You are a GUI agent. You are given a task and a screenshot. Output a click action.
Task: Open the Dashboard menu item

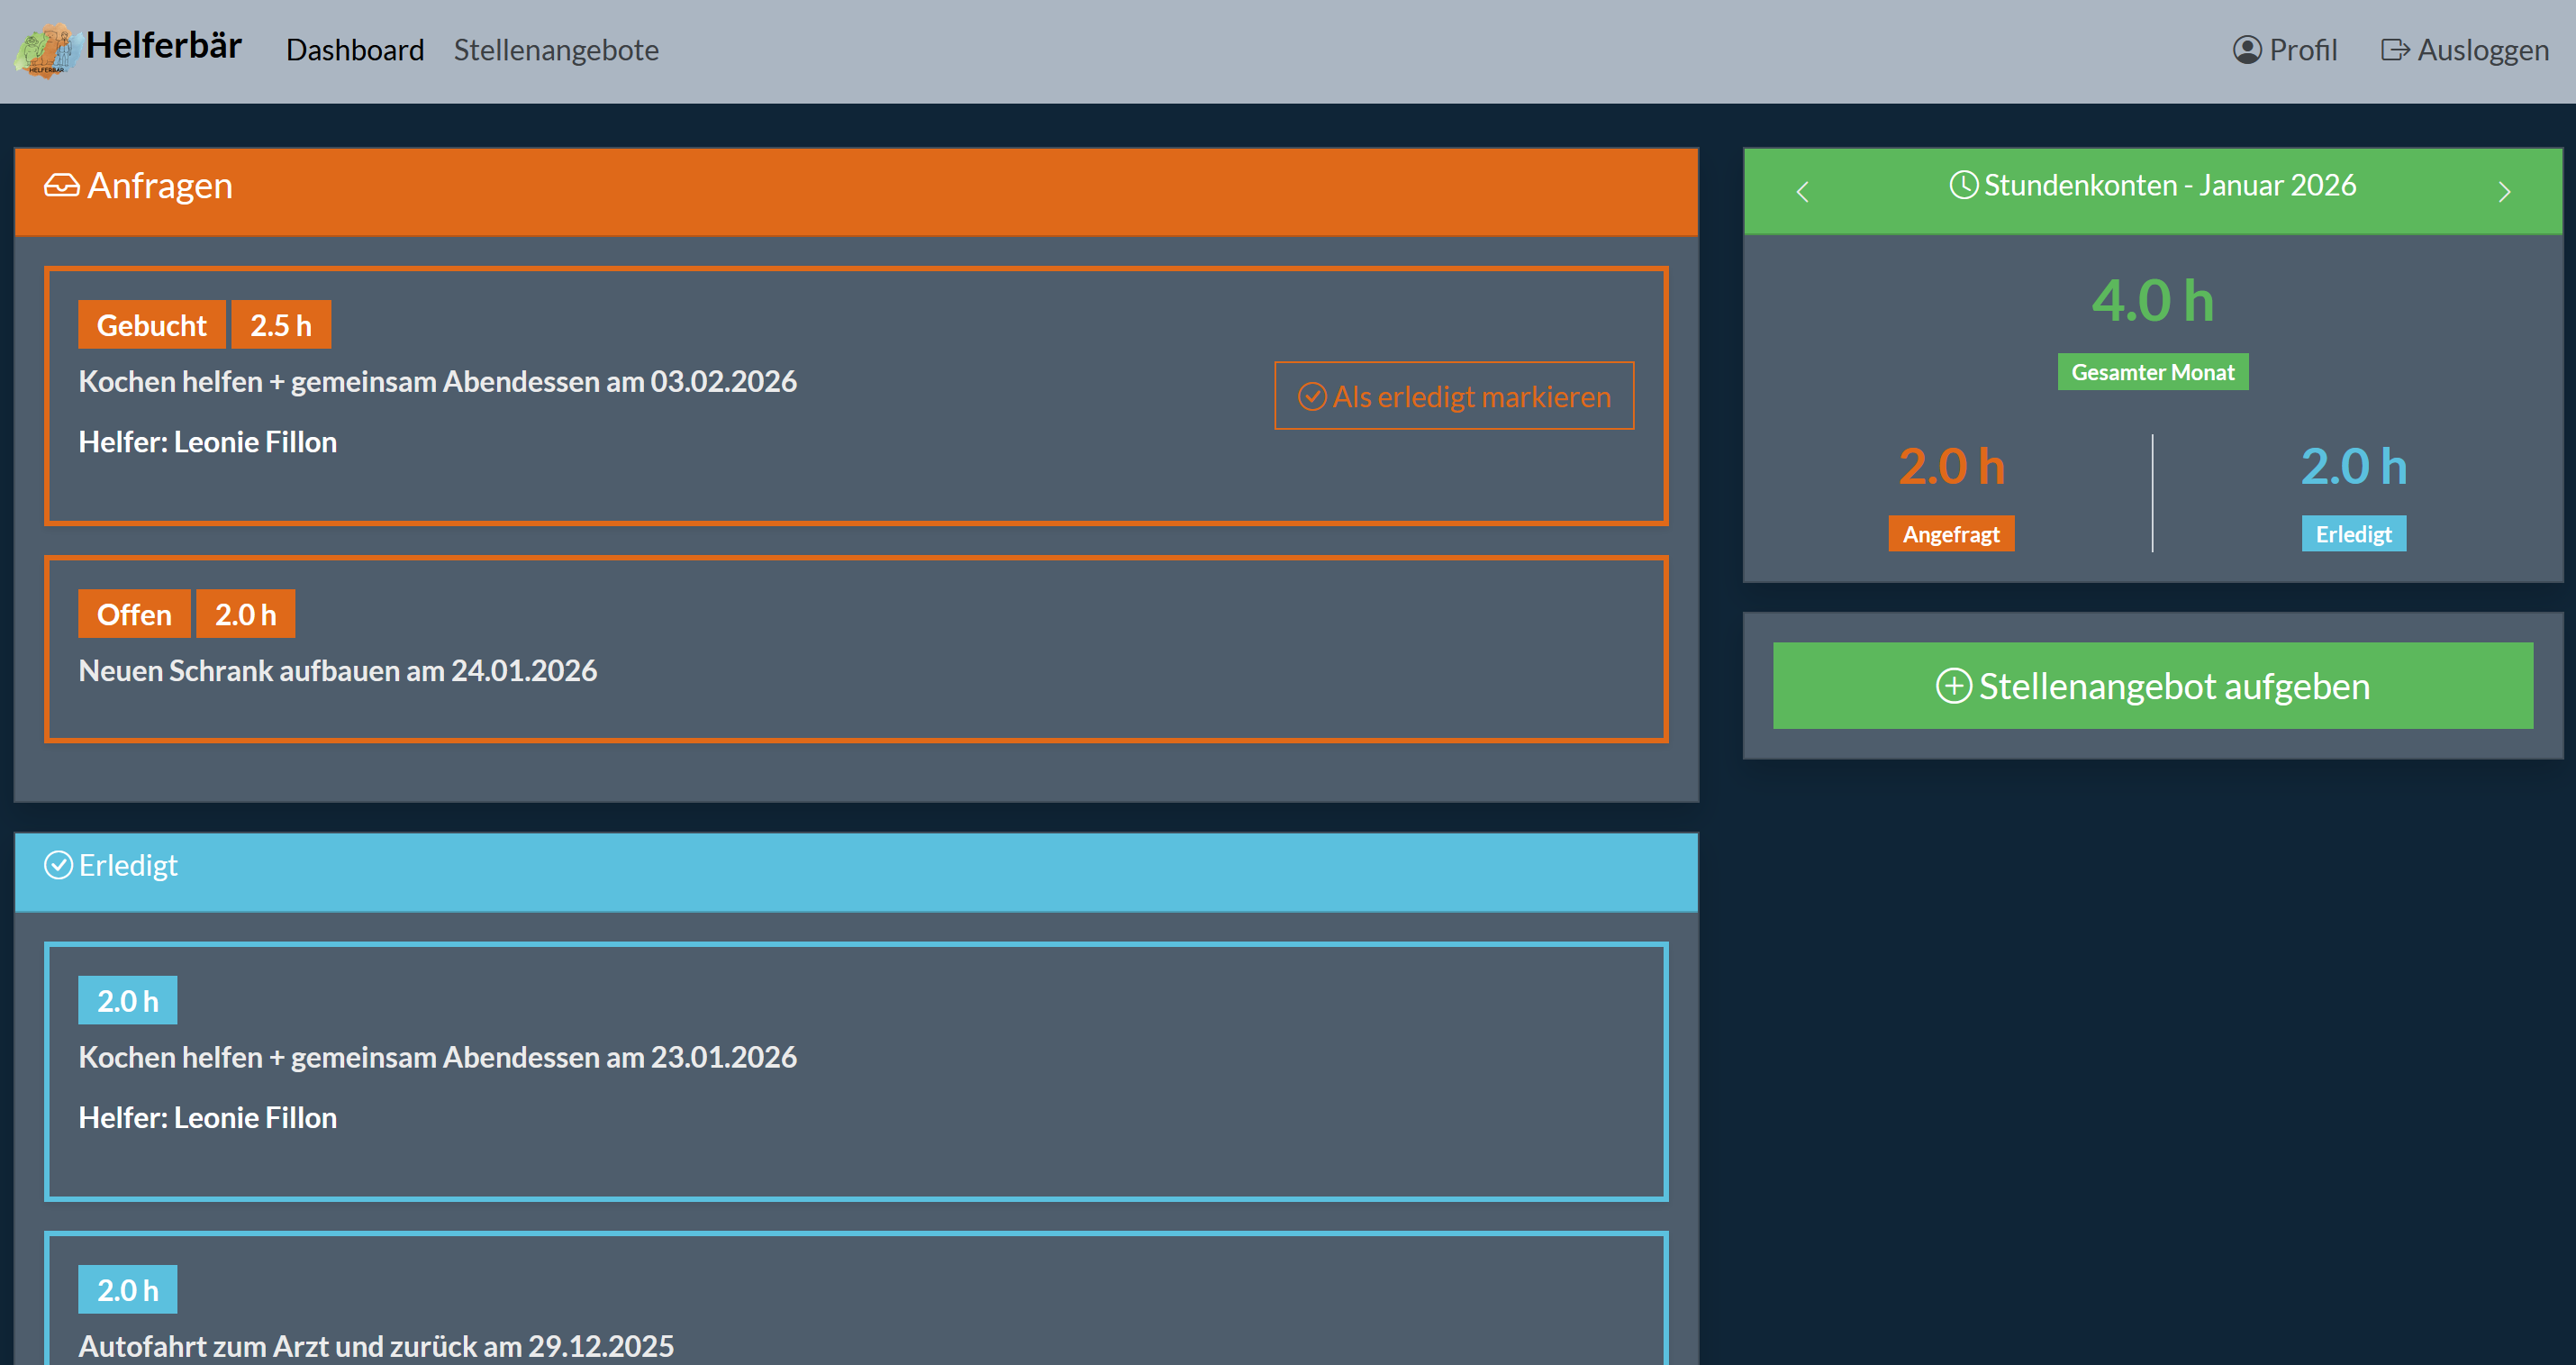point(355,50)
